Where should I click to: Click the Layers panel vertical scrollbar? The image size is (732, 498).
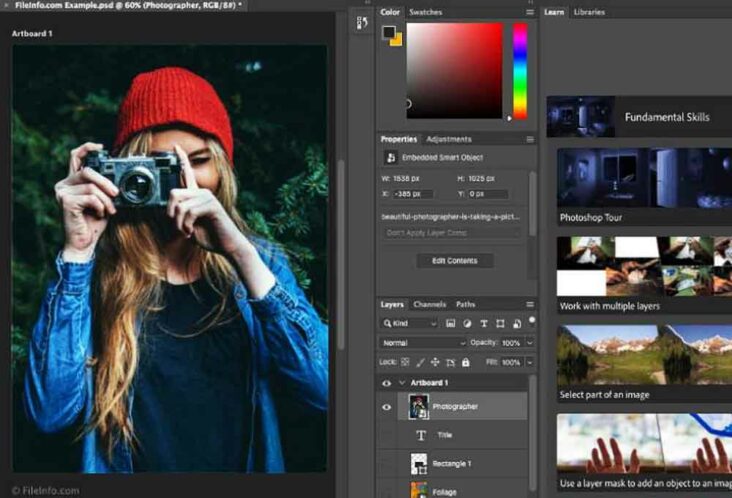(x=533, y=434)
